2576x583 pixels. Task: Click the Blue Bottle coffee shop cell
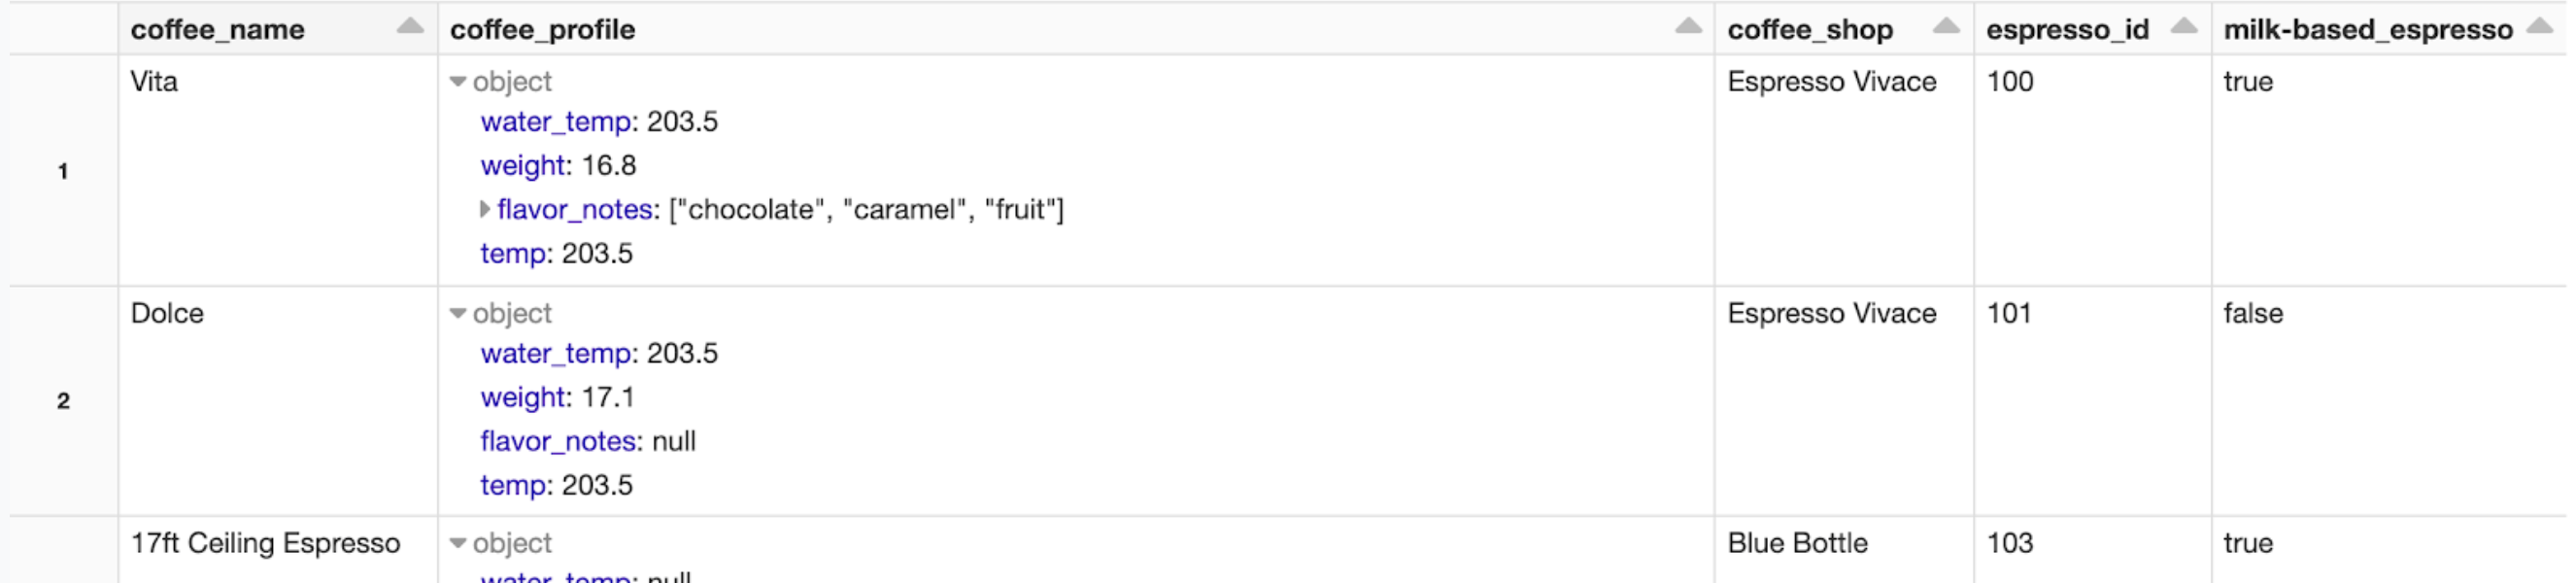pyautogui.click(x=1797, y=543)
